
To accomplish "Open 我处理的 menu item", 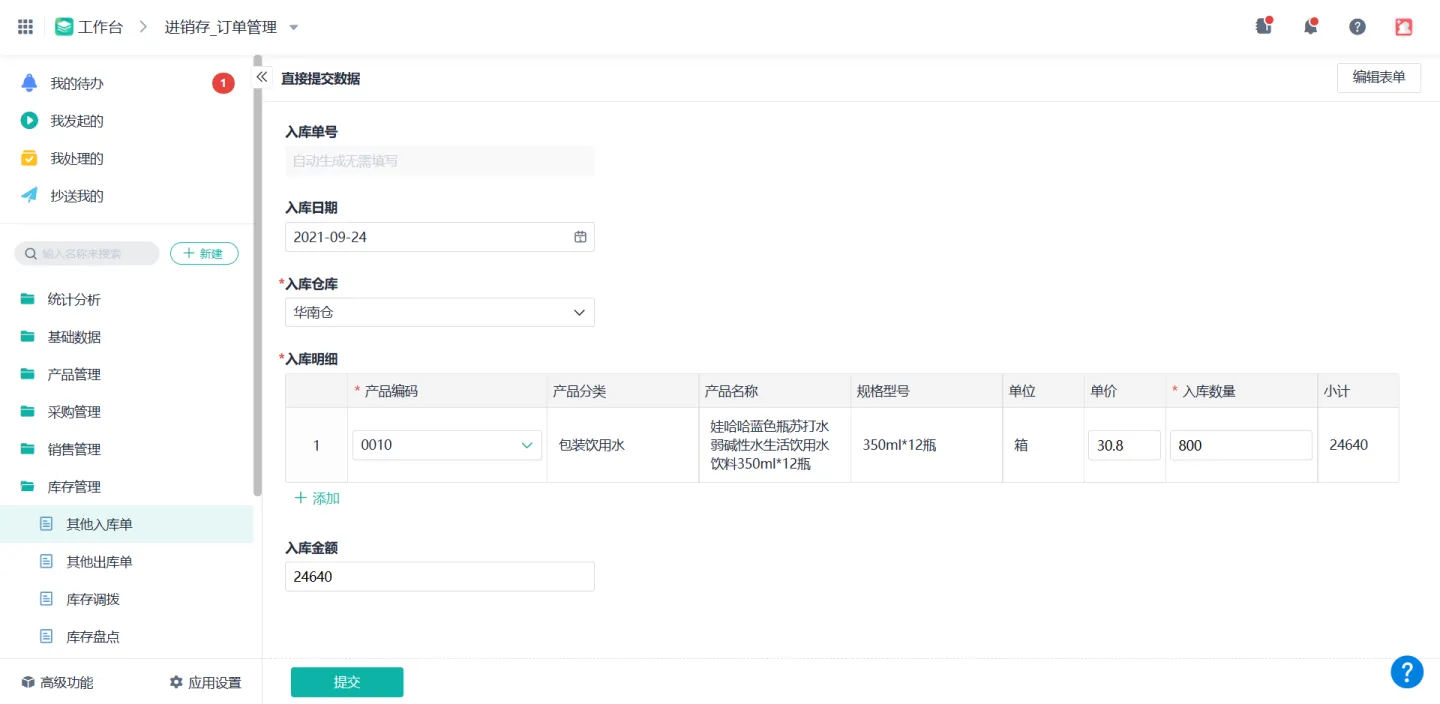I will pos(126,158).
